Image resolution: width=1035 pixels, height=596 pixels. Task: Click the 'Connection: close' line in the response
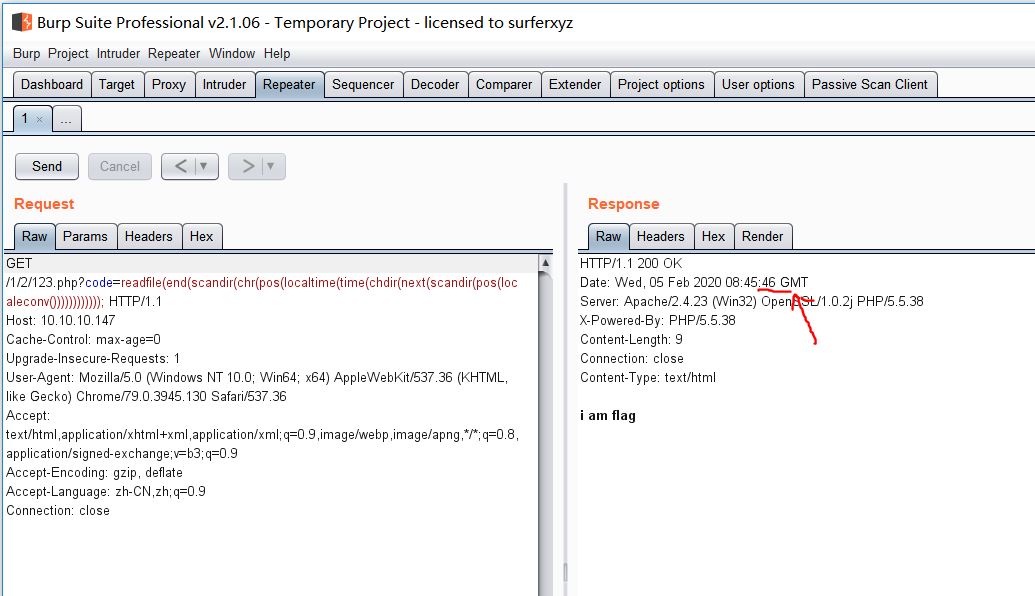point(632,358)
